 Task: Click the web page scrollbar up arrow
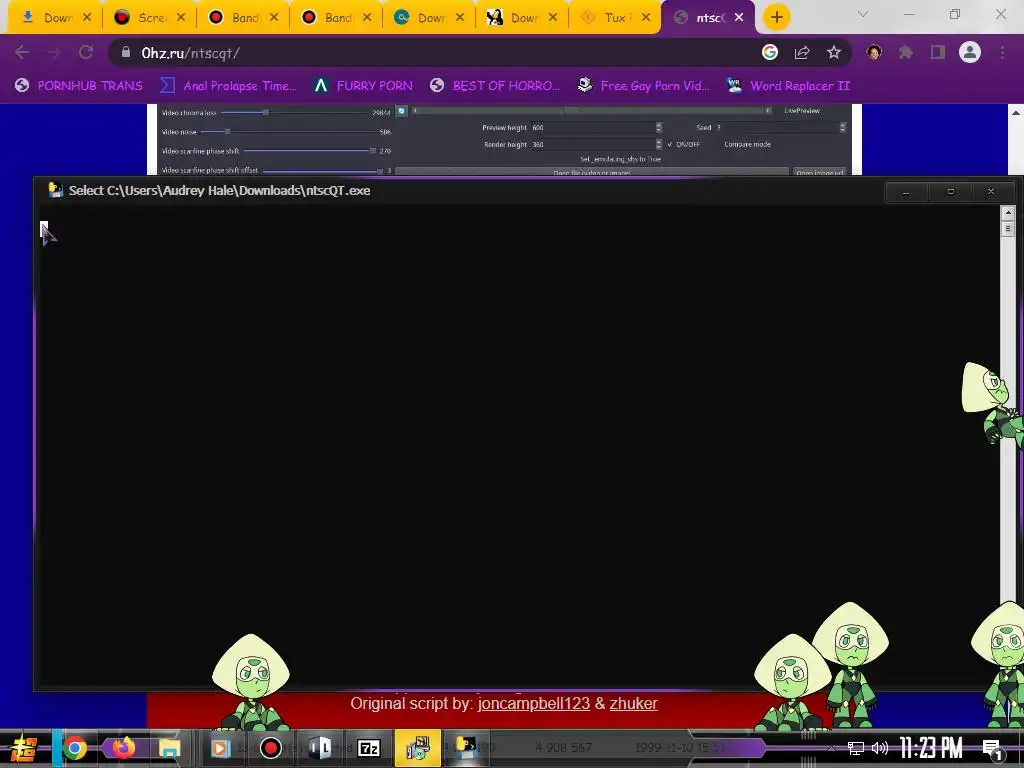(x=1016, y=112)
